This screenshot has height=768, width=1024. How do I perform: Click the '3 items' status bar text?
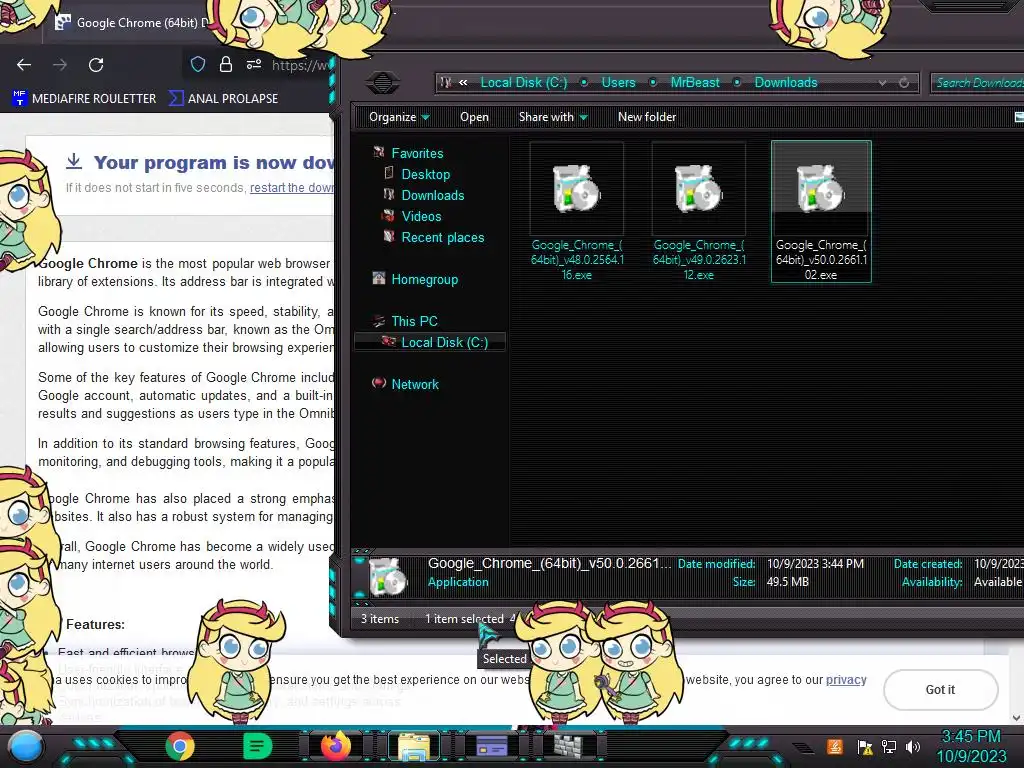380,618
